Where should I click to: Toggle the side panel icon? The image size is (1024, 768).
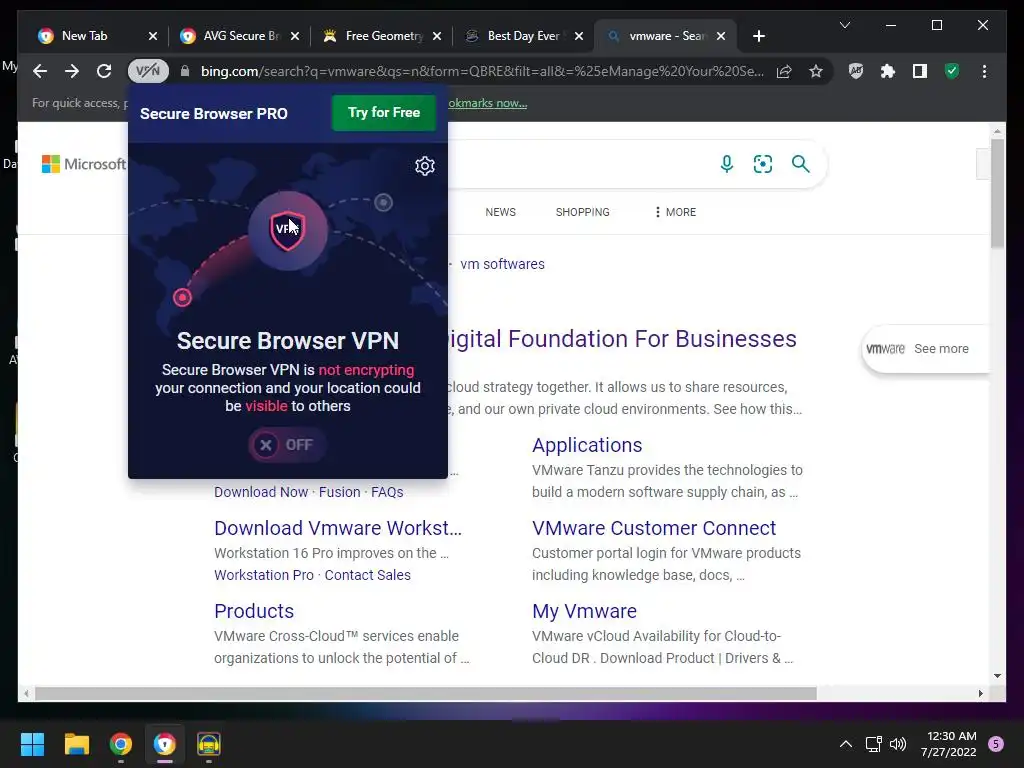pos(920,71)
